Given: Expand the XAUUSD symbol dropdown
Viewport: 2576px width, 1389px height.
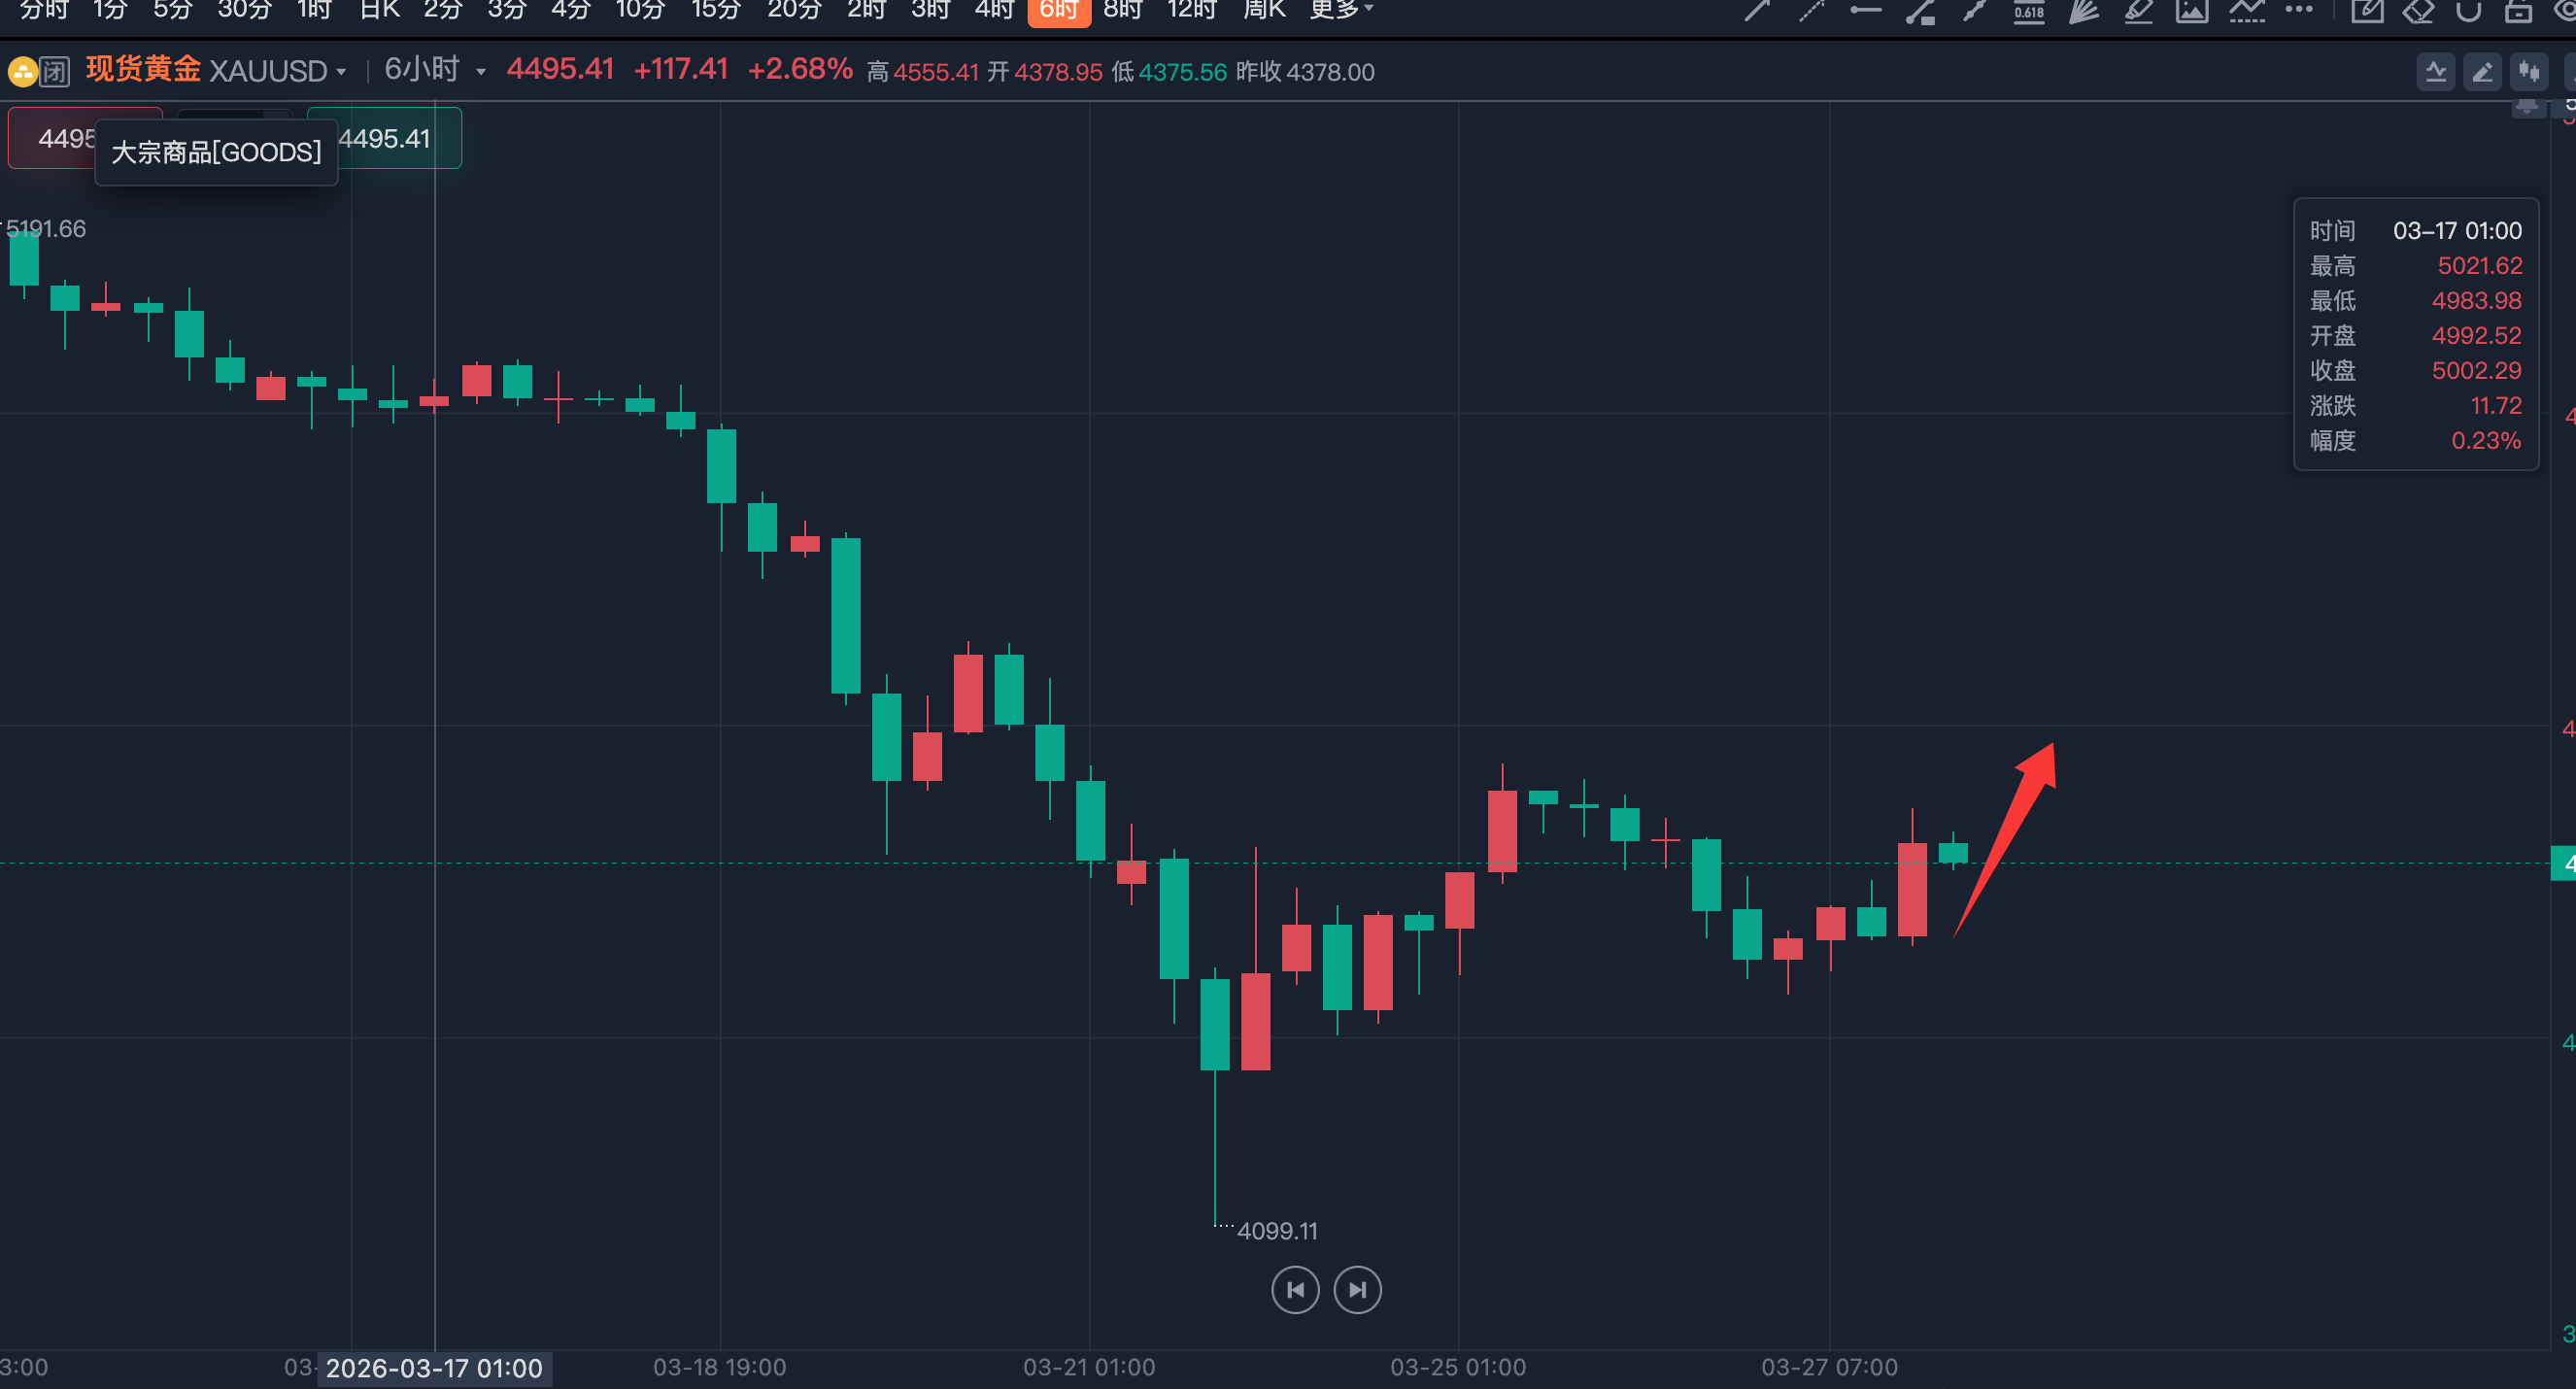Looking at the screenshot, I should click(x=341, y=72).
